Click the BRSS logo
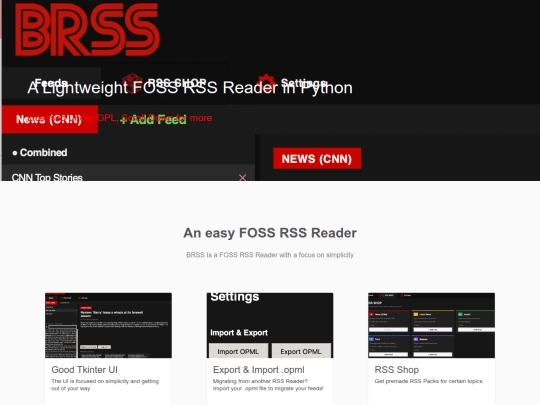Screen dimensions: 540x405 click(87, 30)
